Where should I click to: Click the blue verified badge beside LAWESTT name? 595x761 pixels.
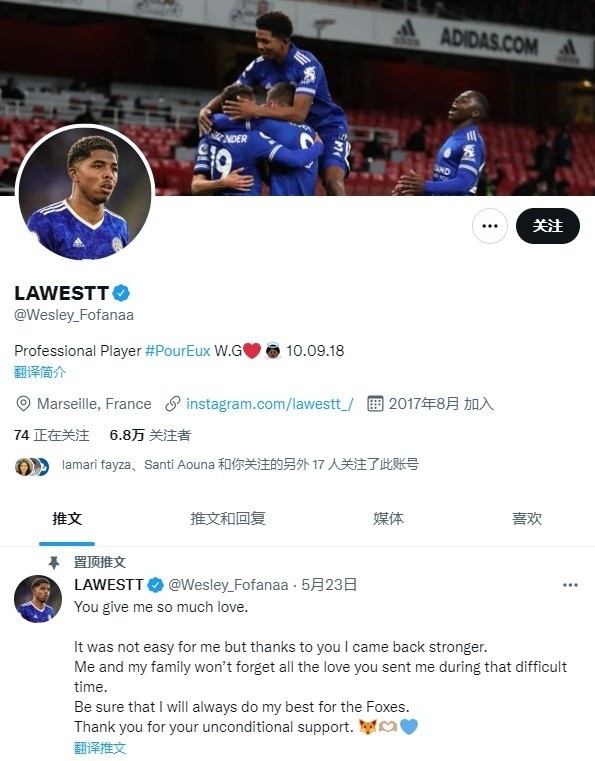121,293
